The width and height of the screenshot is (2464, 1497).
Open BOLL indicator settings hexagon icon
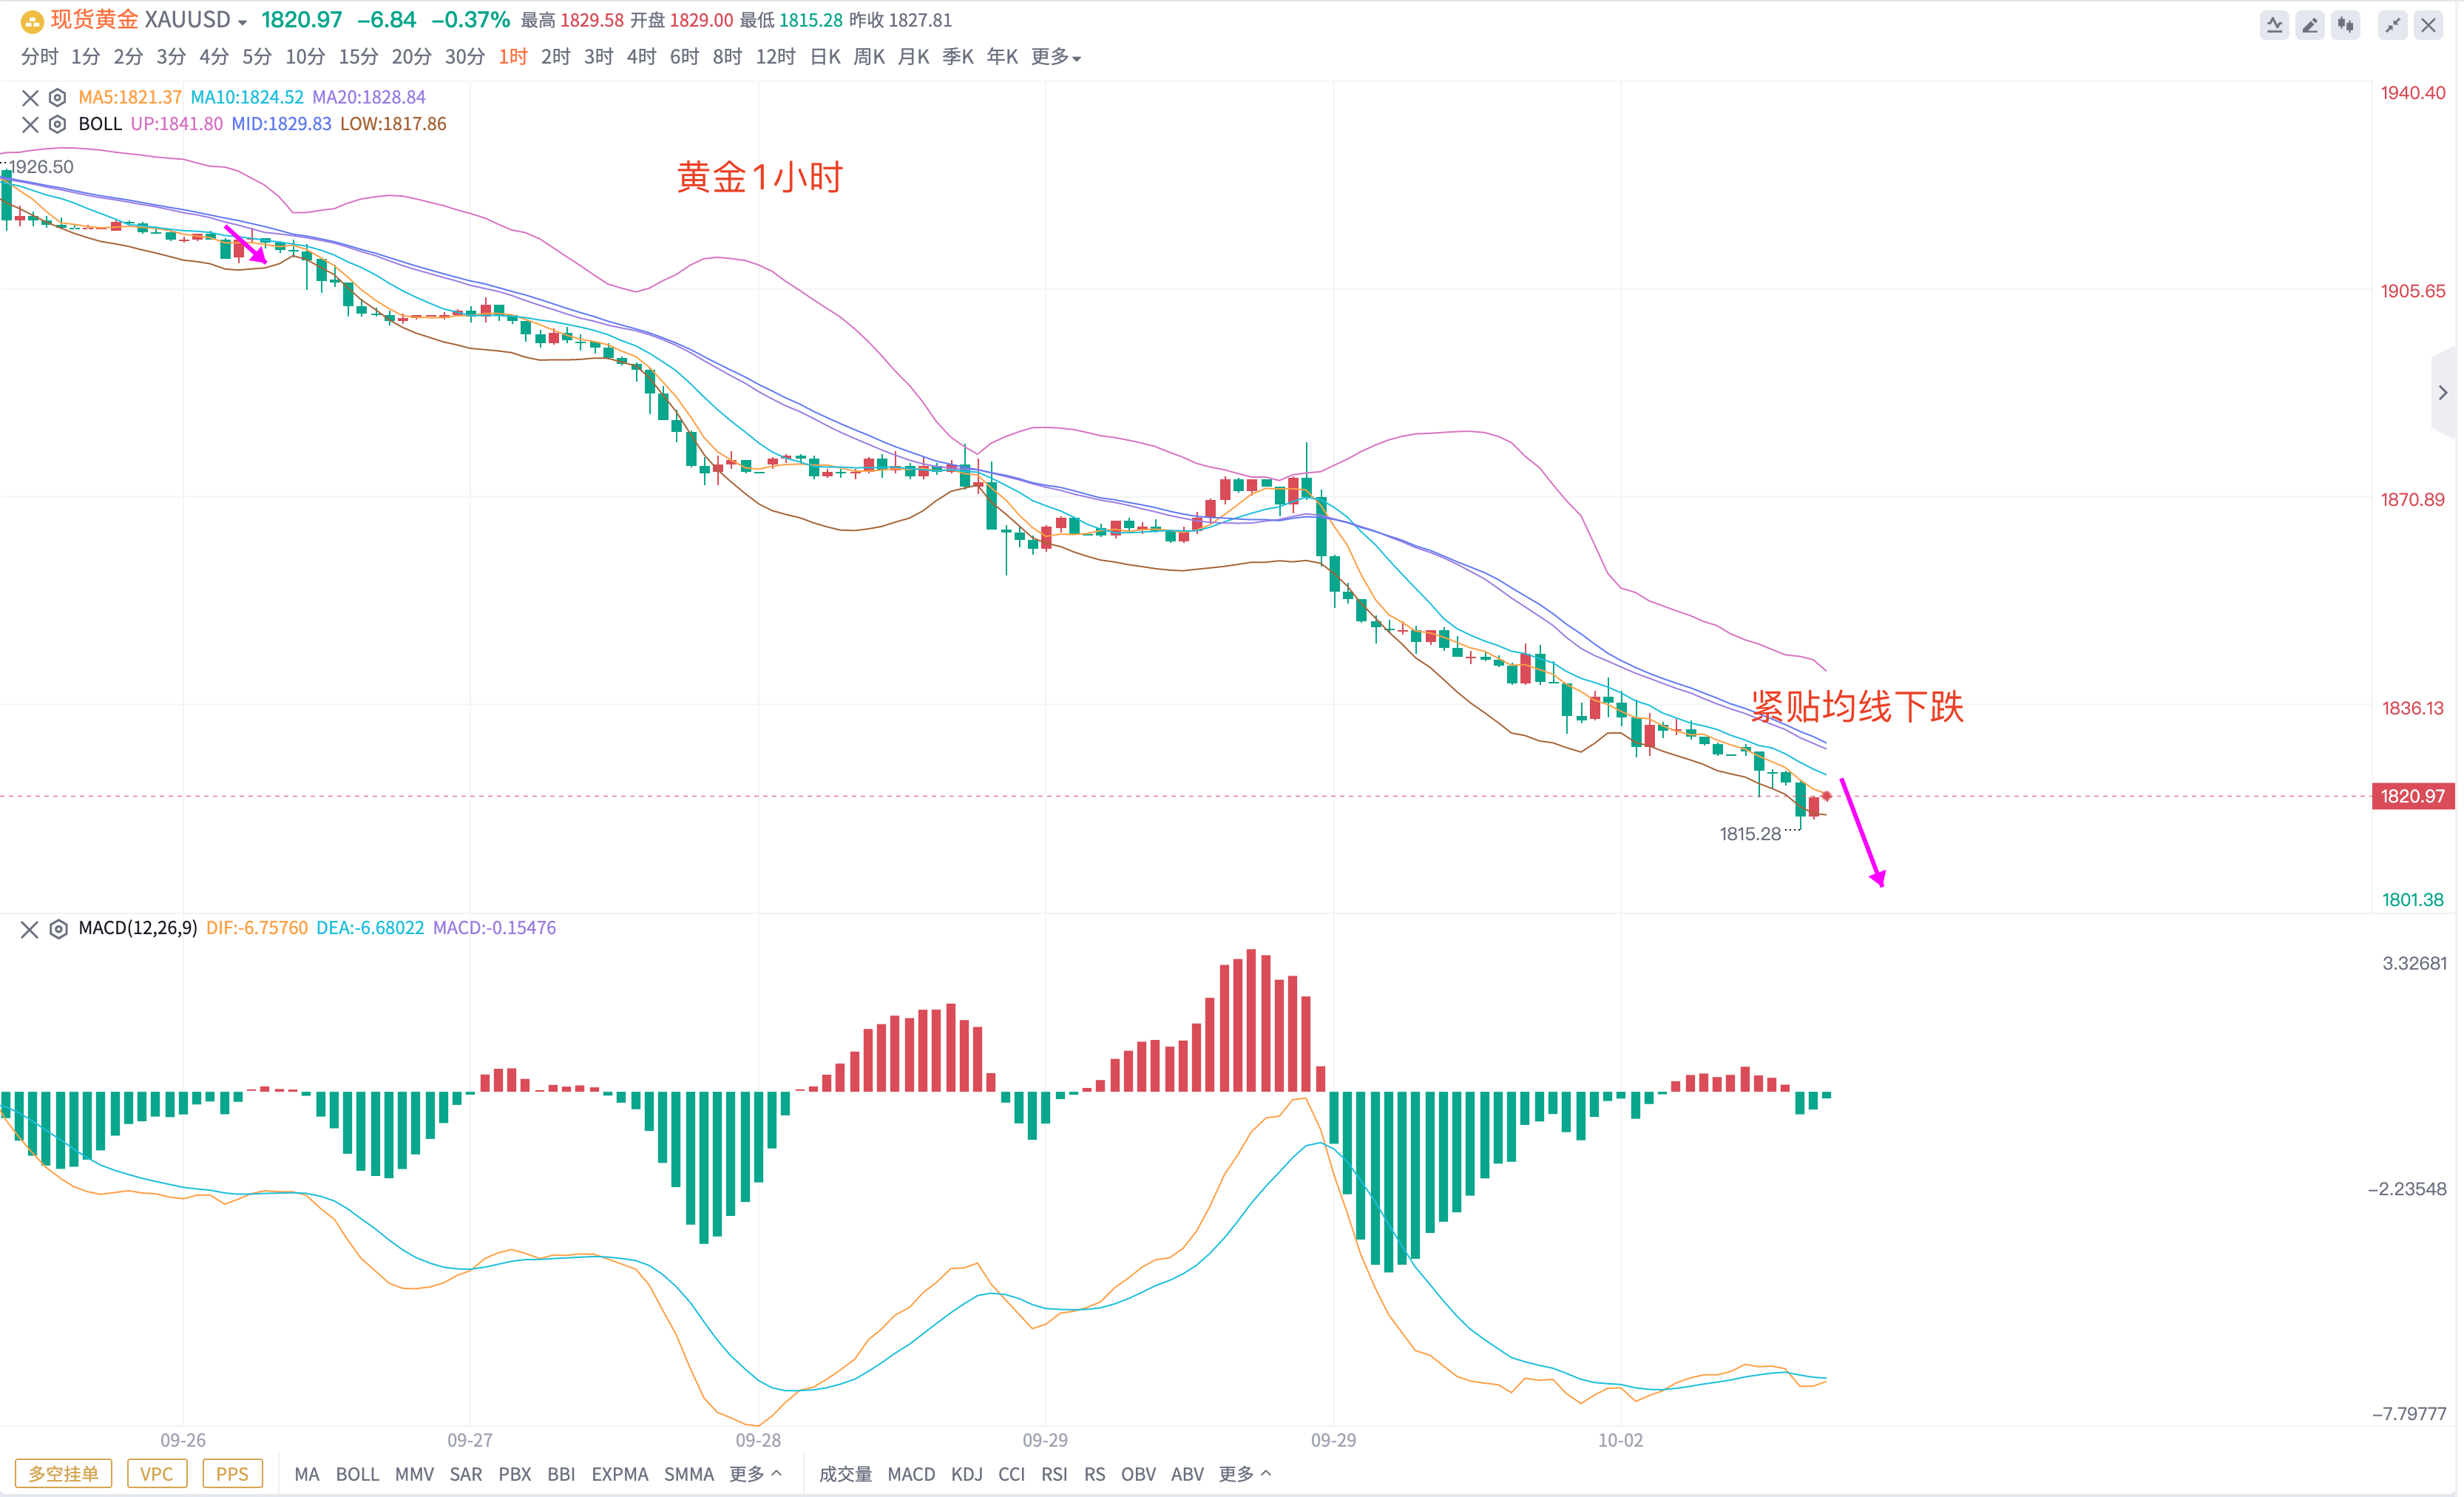pyautogui.click(x=58, y=124)
